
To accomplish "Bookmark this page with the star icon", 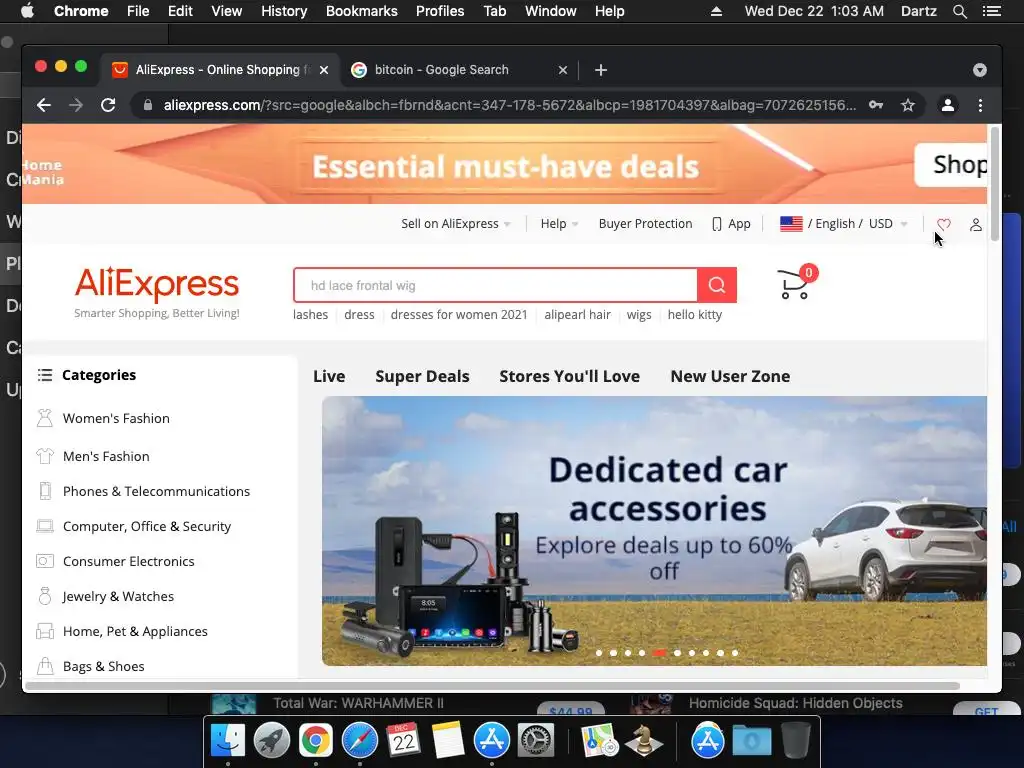I will point(908,105).
